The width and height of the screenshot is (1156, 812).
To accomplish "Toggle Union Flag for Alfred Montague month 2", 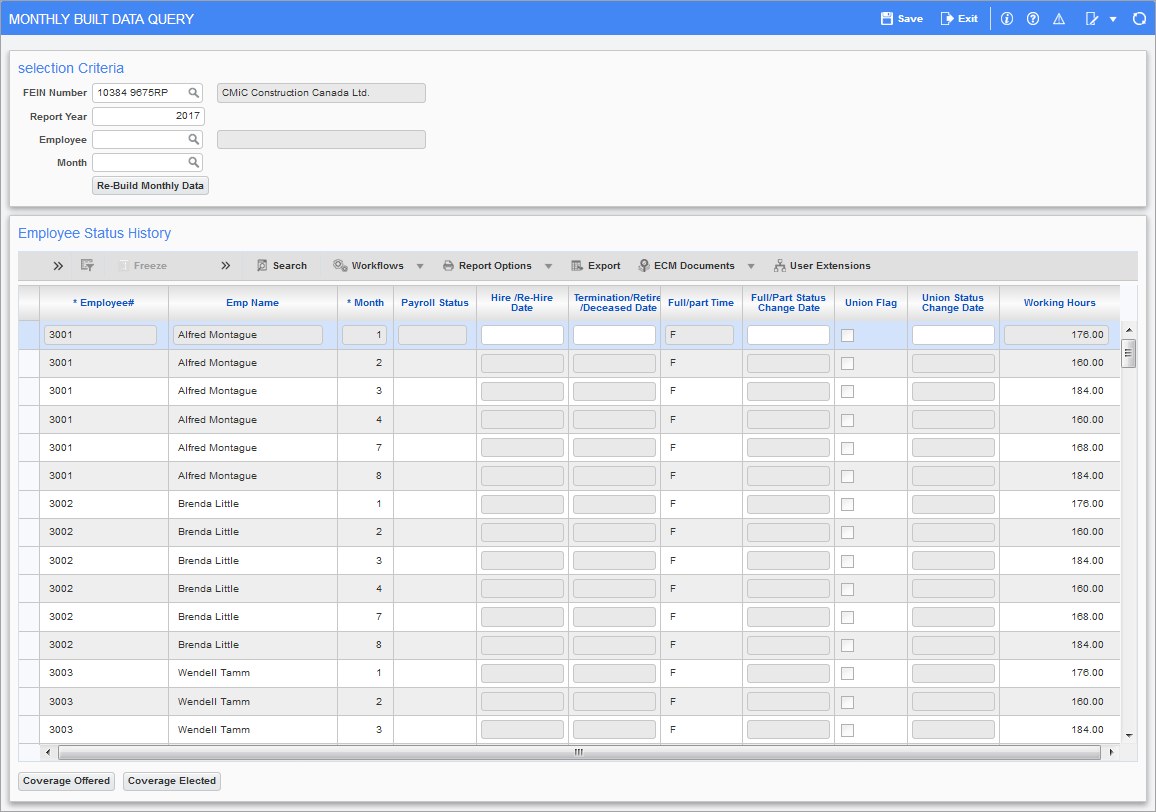I will click(x=848, y=364).
